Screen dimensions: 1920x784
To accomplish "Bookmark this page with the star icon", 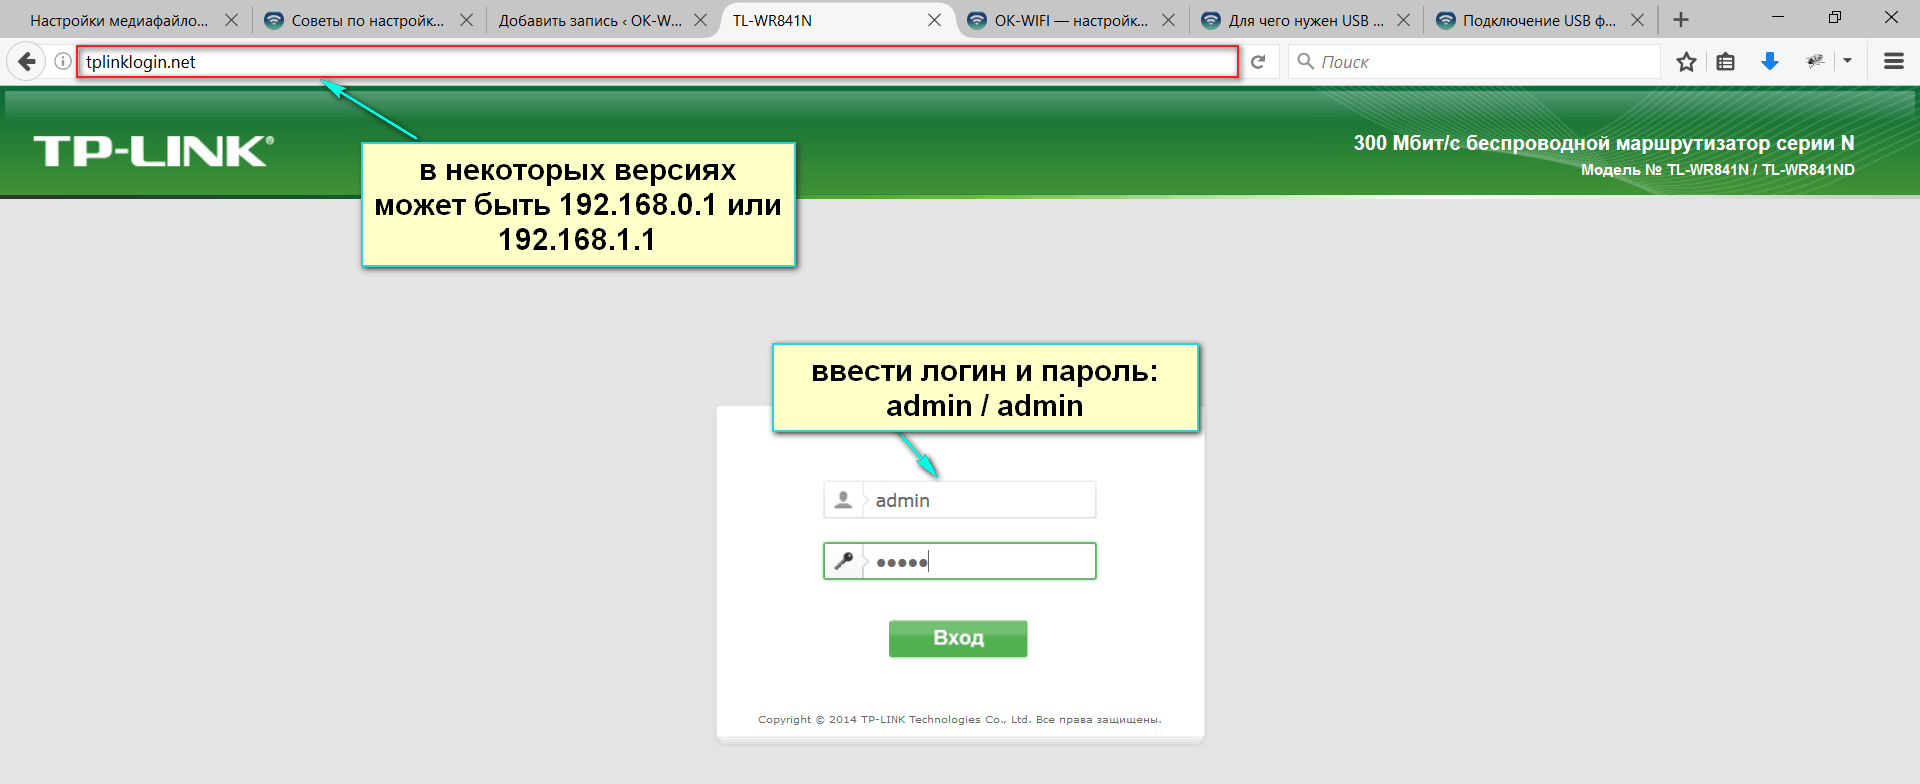I will (x=1686, y=62).
